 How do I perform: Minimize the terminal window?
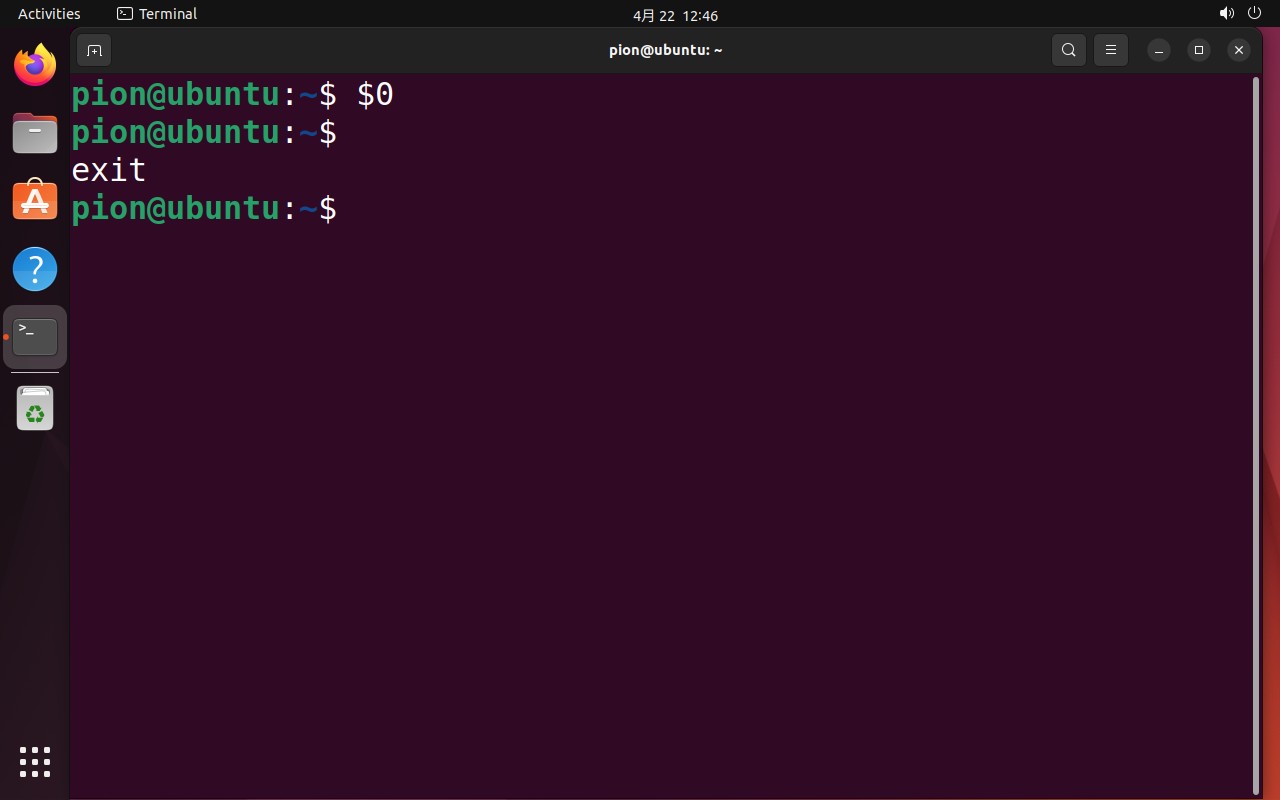pos(1159,50)
